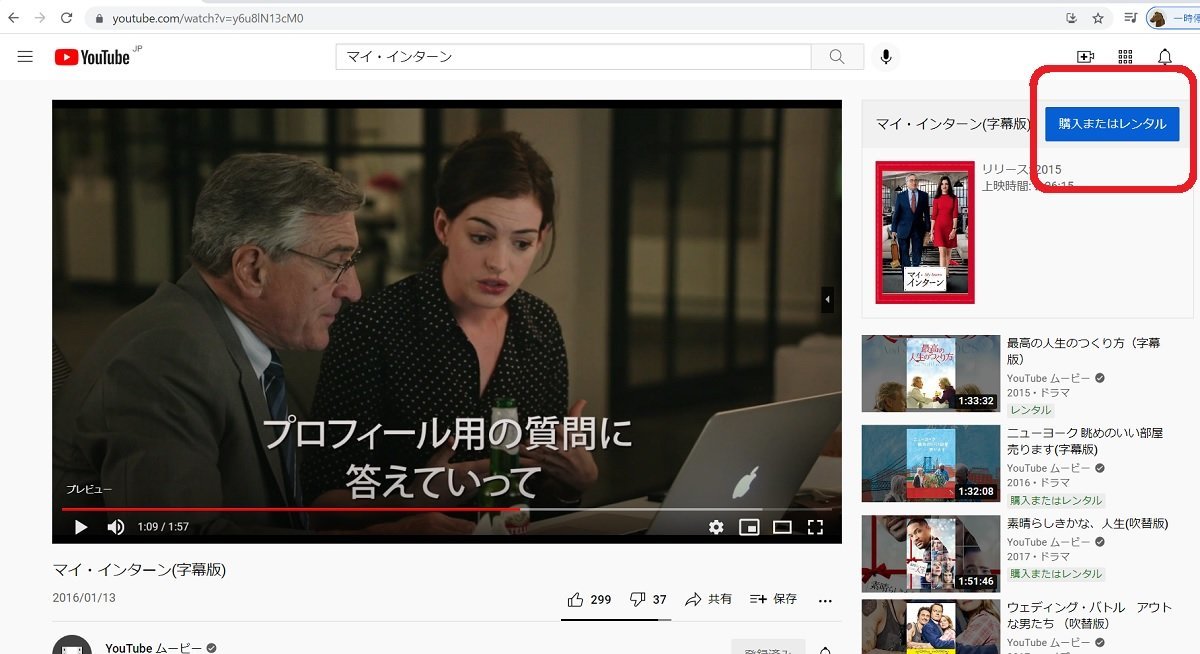Click レンタル badge under 最高の人生のつくり方
The image size is (1200, 654).
point(1031,410)
